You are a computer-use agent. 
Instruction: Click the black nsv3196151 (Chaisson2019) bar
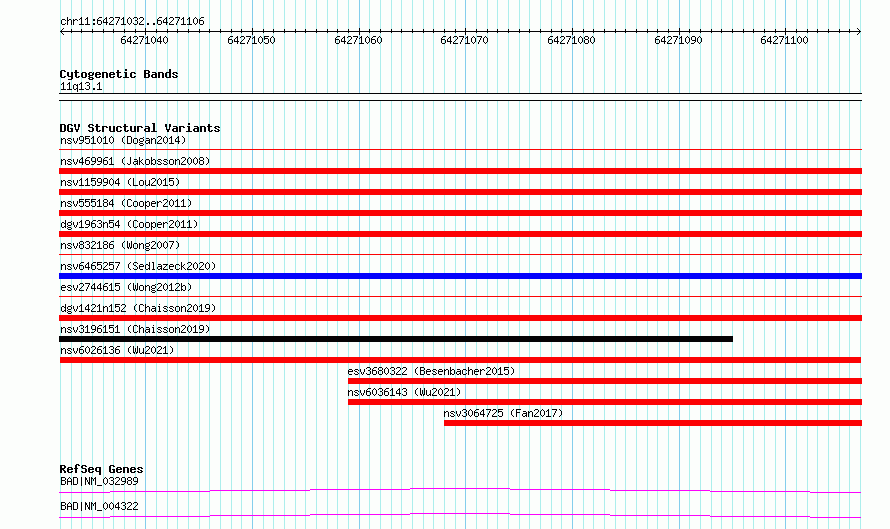tap(396, 339)
